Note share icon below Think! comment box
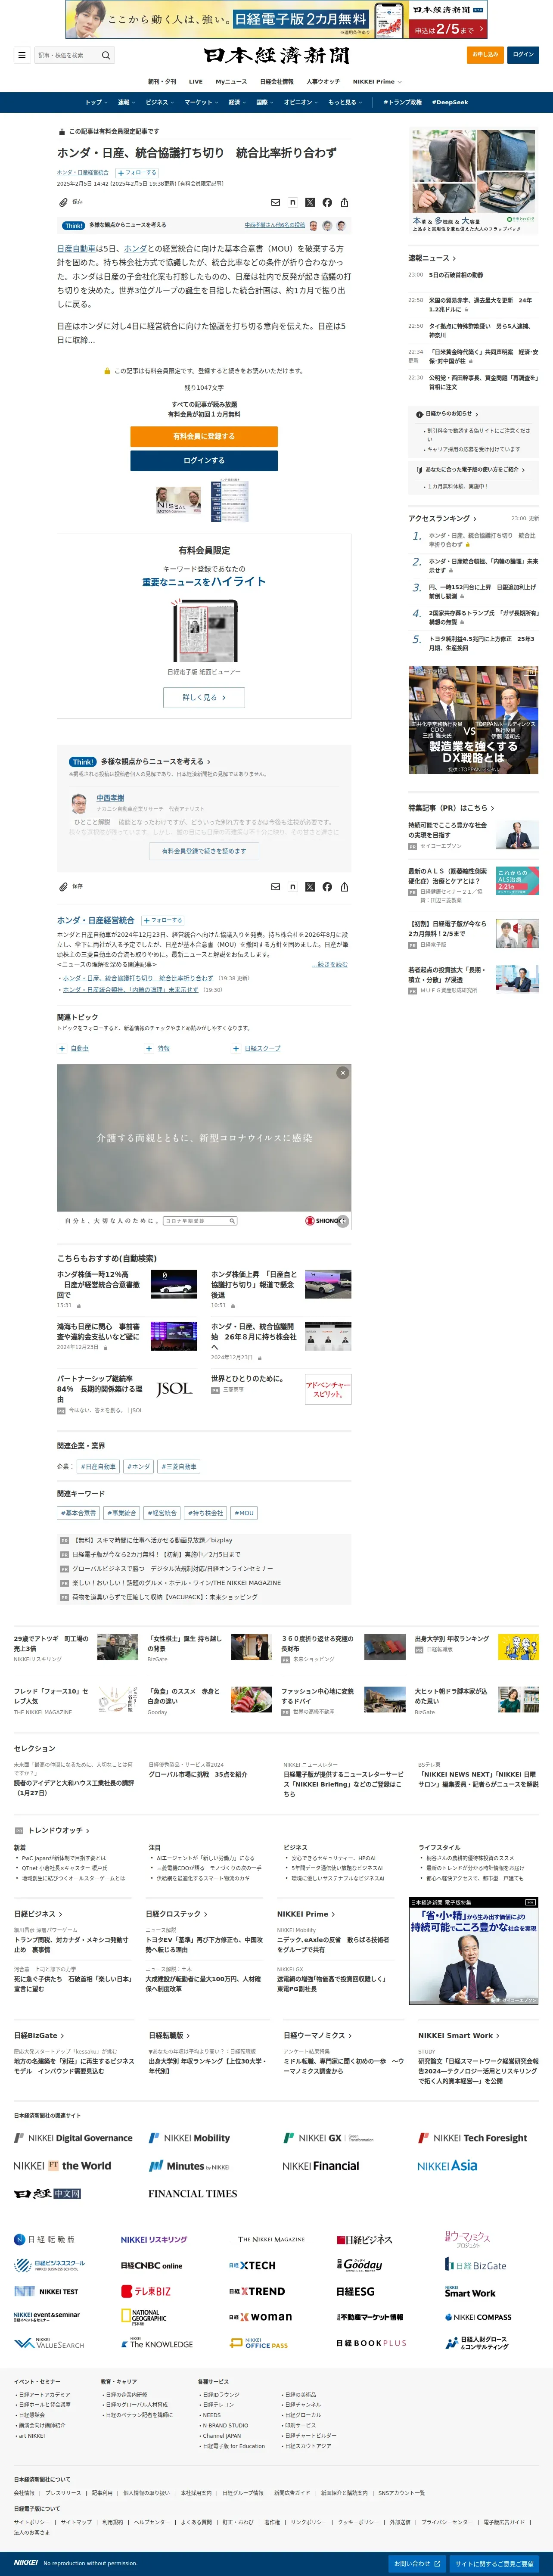The width and height of the screenshot is (553, 2576). pyautogui.click(x=292, y=886)
